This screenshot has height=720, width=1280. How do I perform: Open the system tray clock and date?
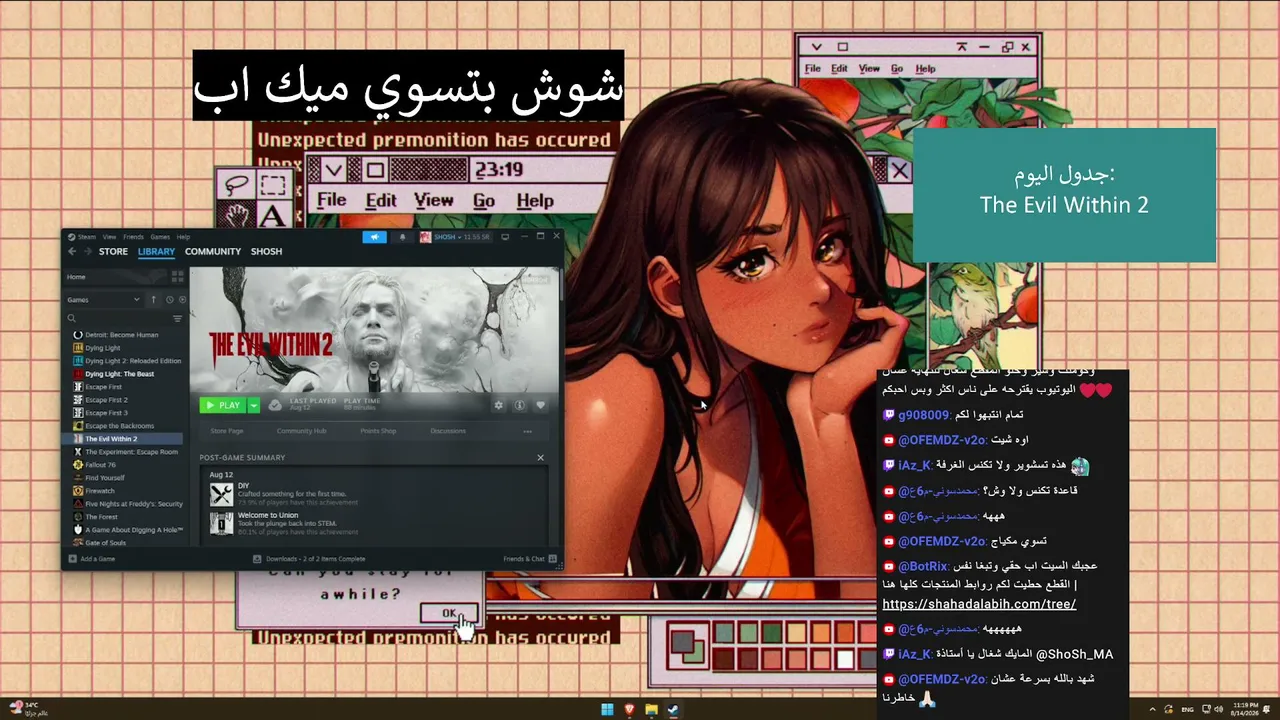click(1246, 709)
